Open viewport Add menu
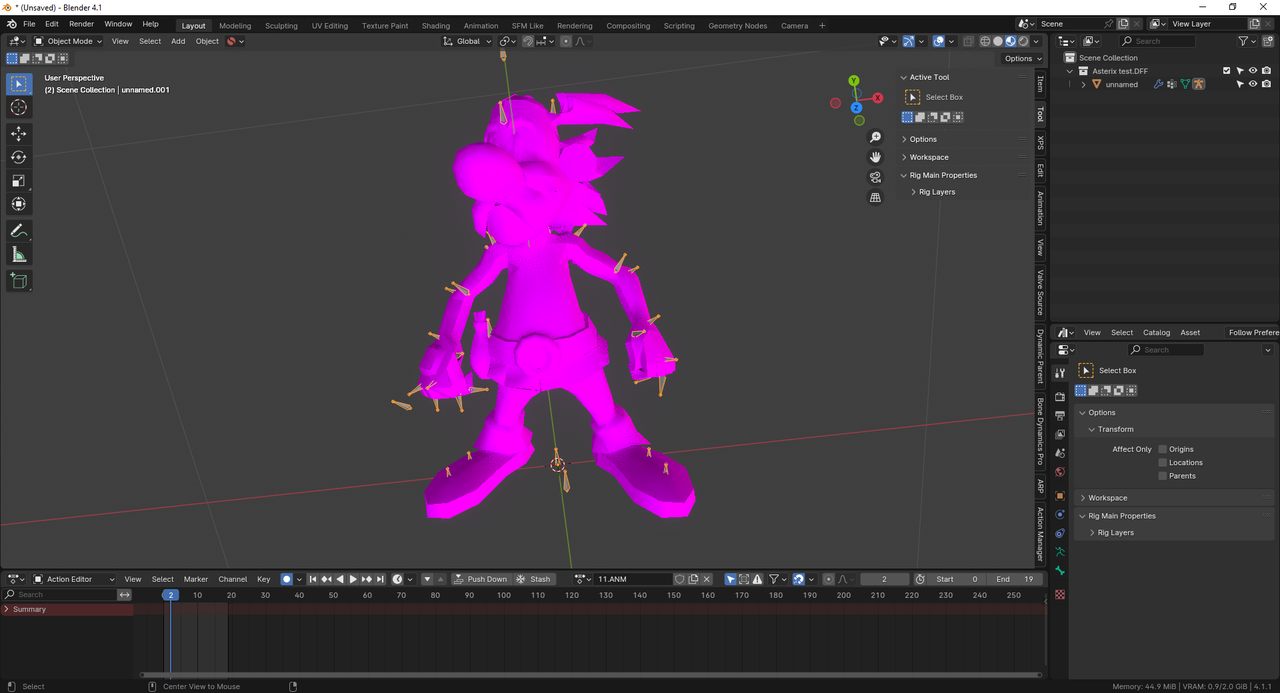 coord(178,41)
